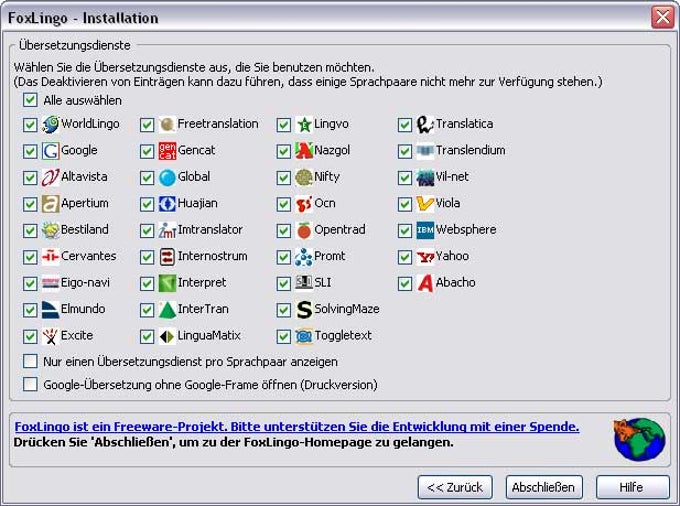Click the SLI icon
Screen dimensions: 680x506
(304, 282)
